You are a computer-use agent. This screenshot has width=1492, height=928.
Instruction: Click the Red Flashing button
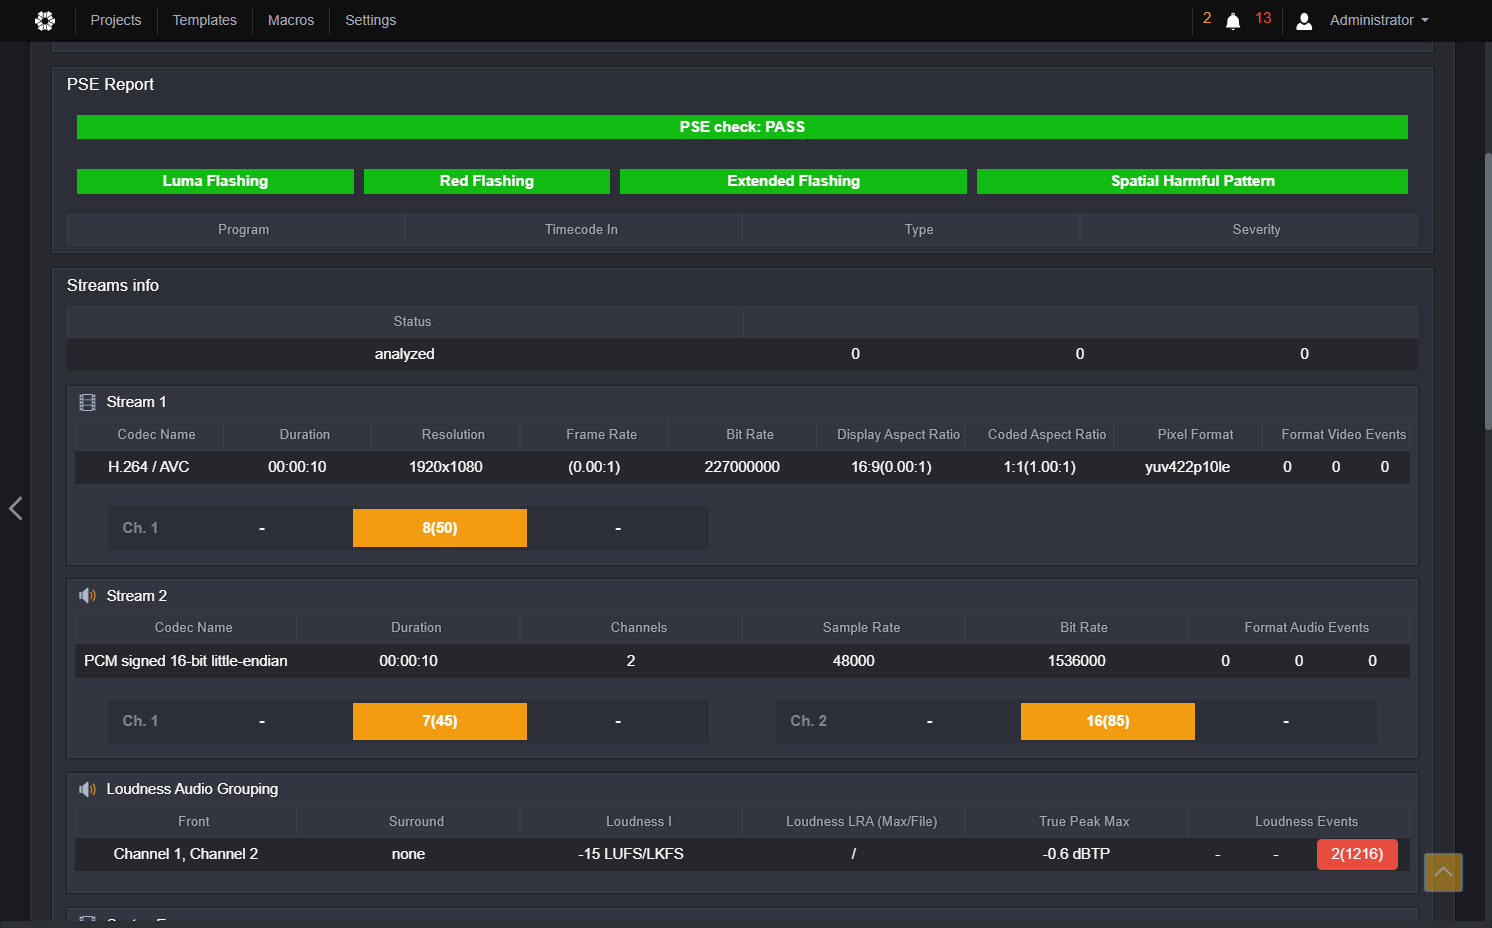point(487,181)
